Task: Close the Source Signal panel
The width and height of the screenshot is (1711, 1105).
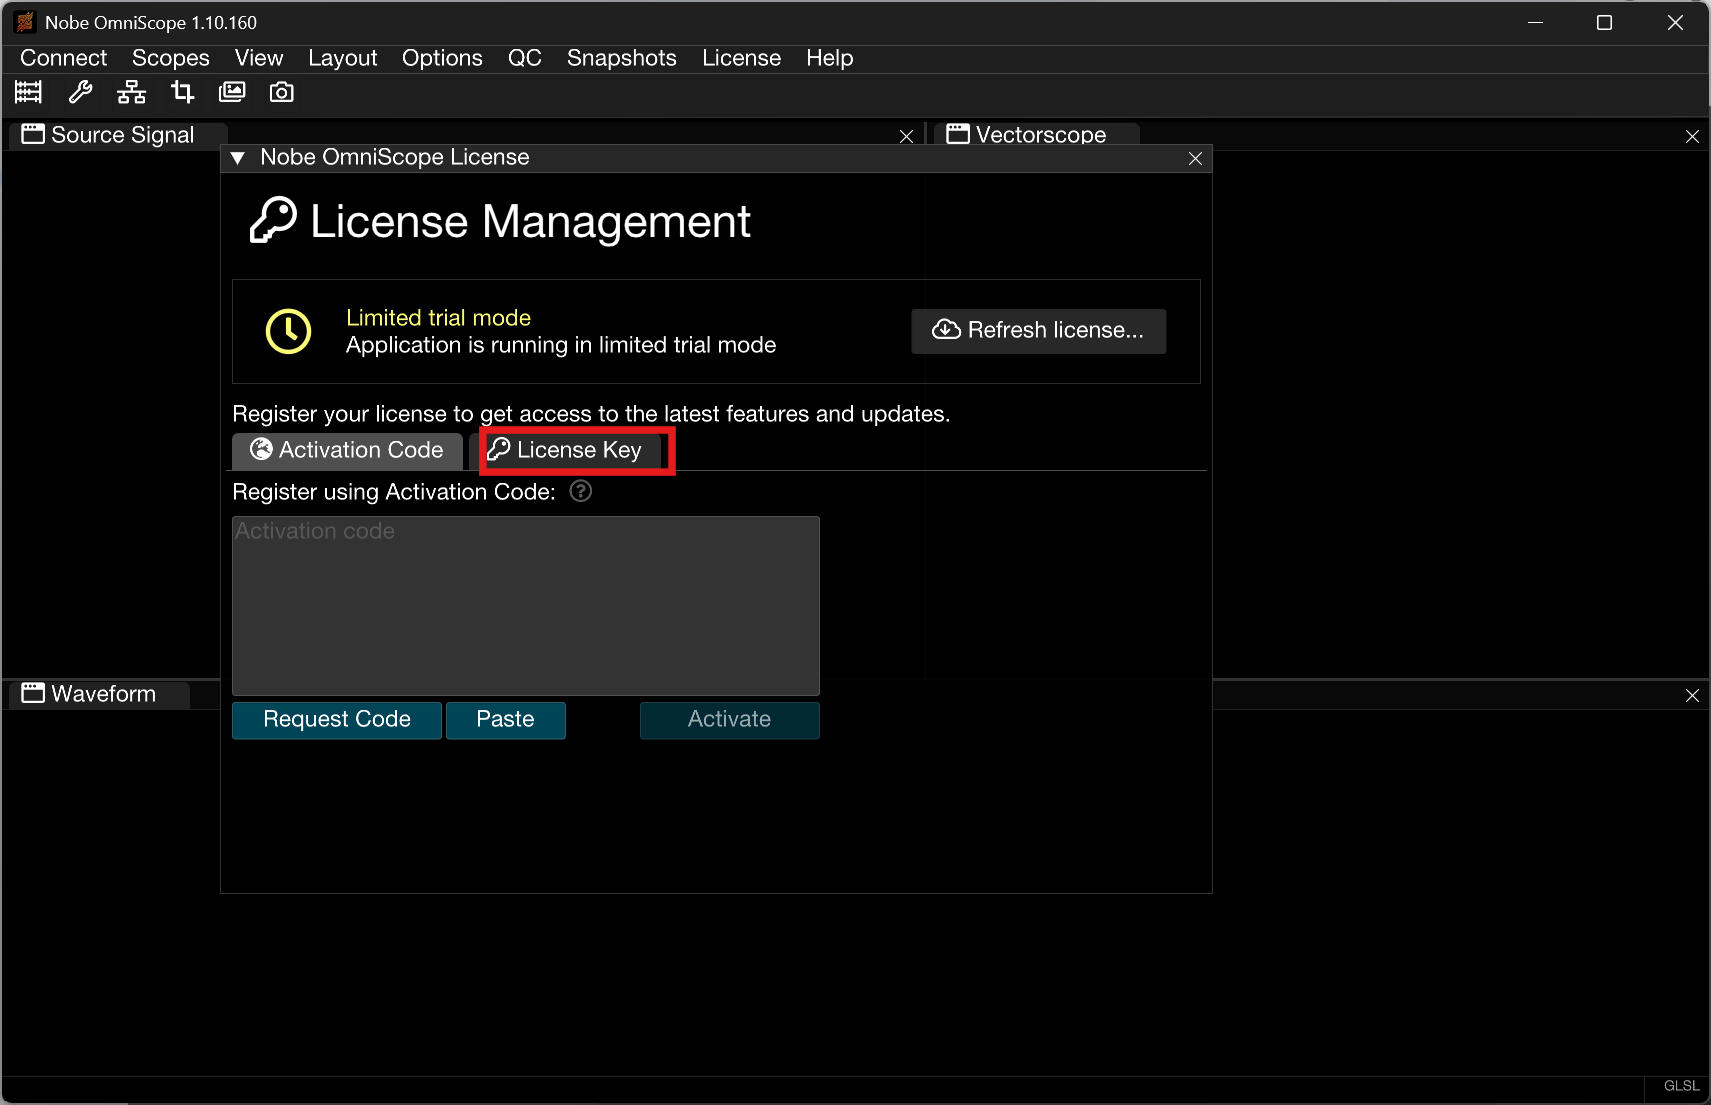Action: [x=906, y=136]
